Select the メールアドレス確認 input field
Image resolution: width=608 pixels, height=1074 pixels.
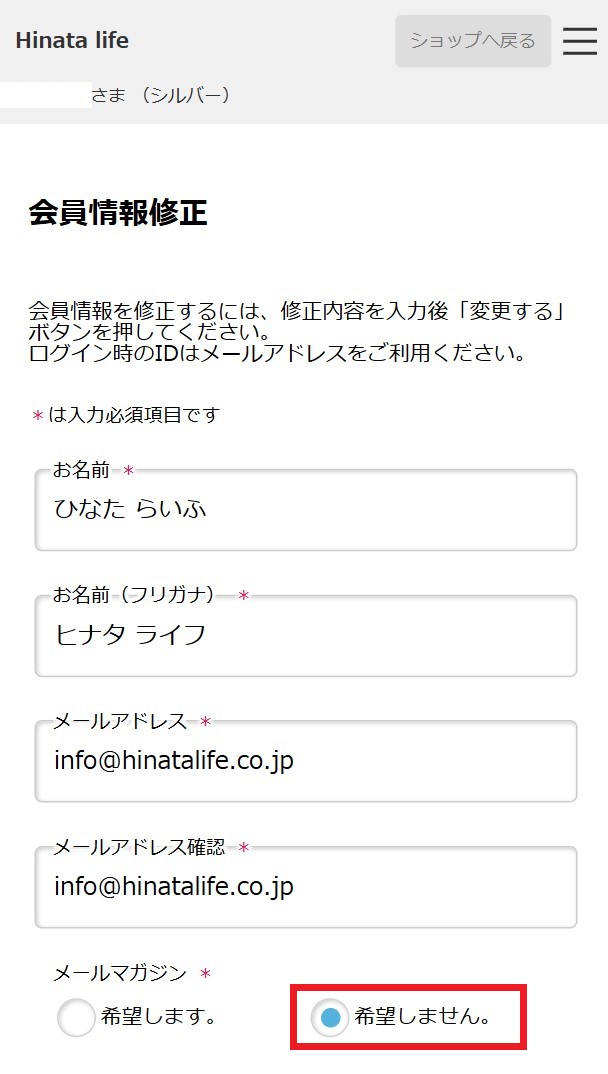tap(306, 887)
